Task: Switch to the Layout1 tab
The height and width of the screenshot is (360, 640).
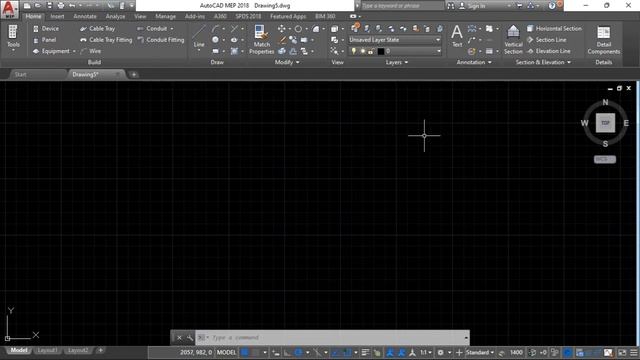Action: [47, 350]
